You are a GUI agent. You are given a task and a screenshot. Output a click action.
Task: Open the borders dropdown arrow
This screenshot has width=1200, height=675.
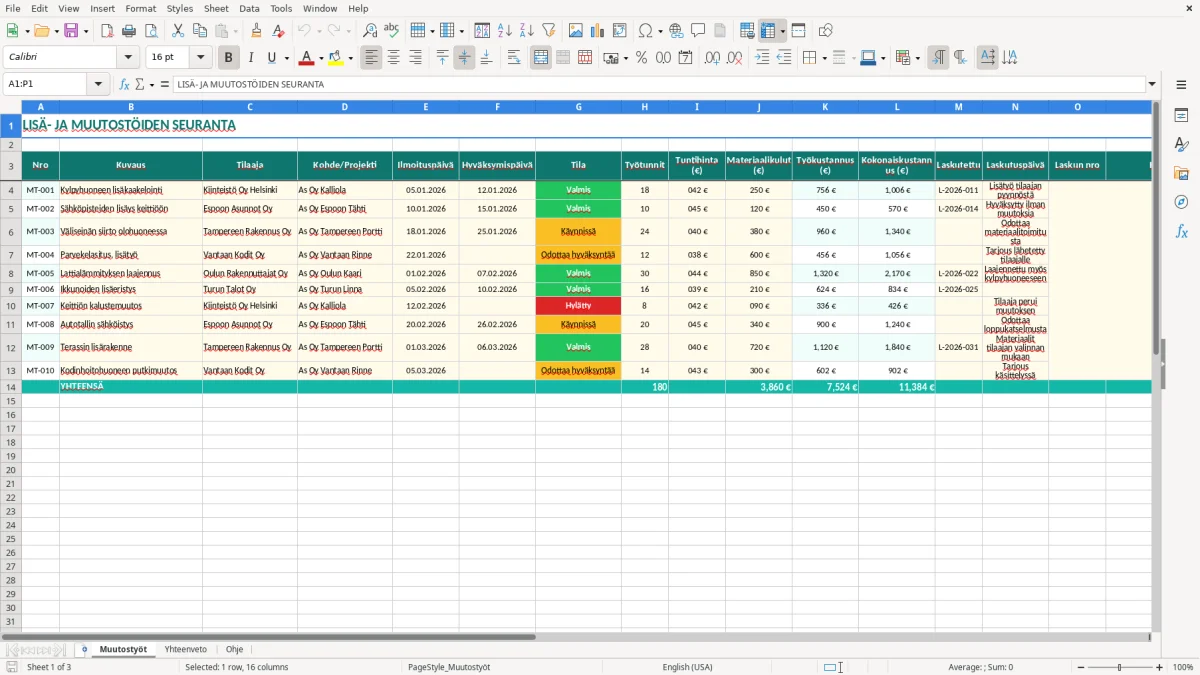click(x=824, y=58)
